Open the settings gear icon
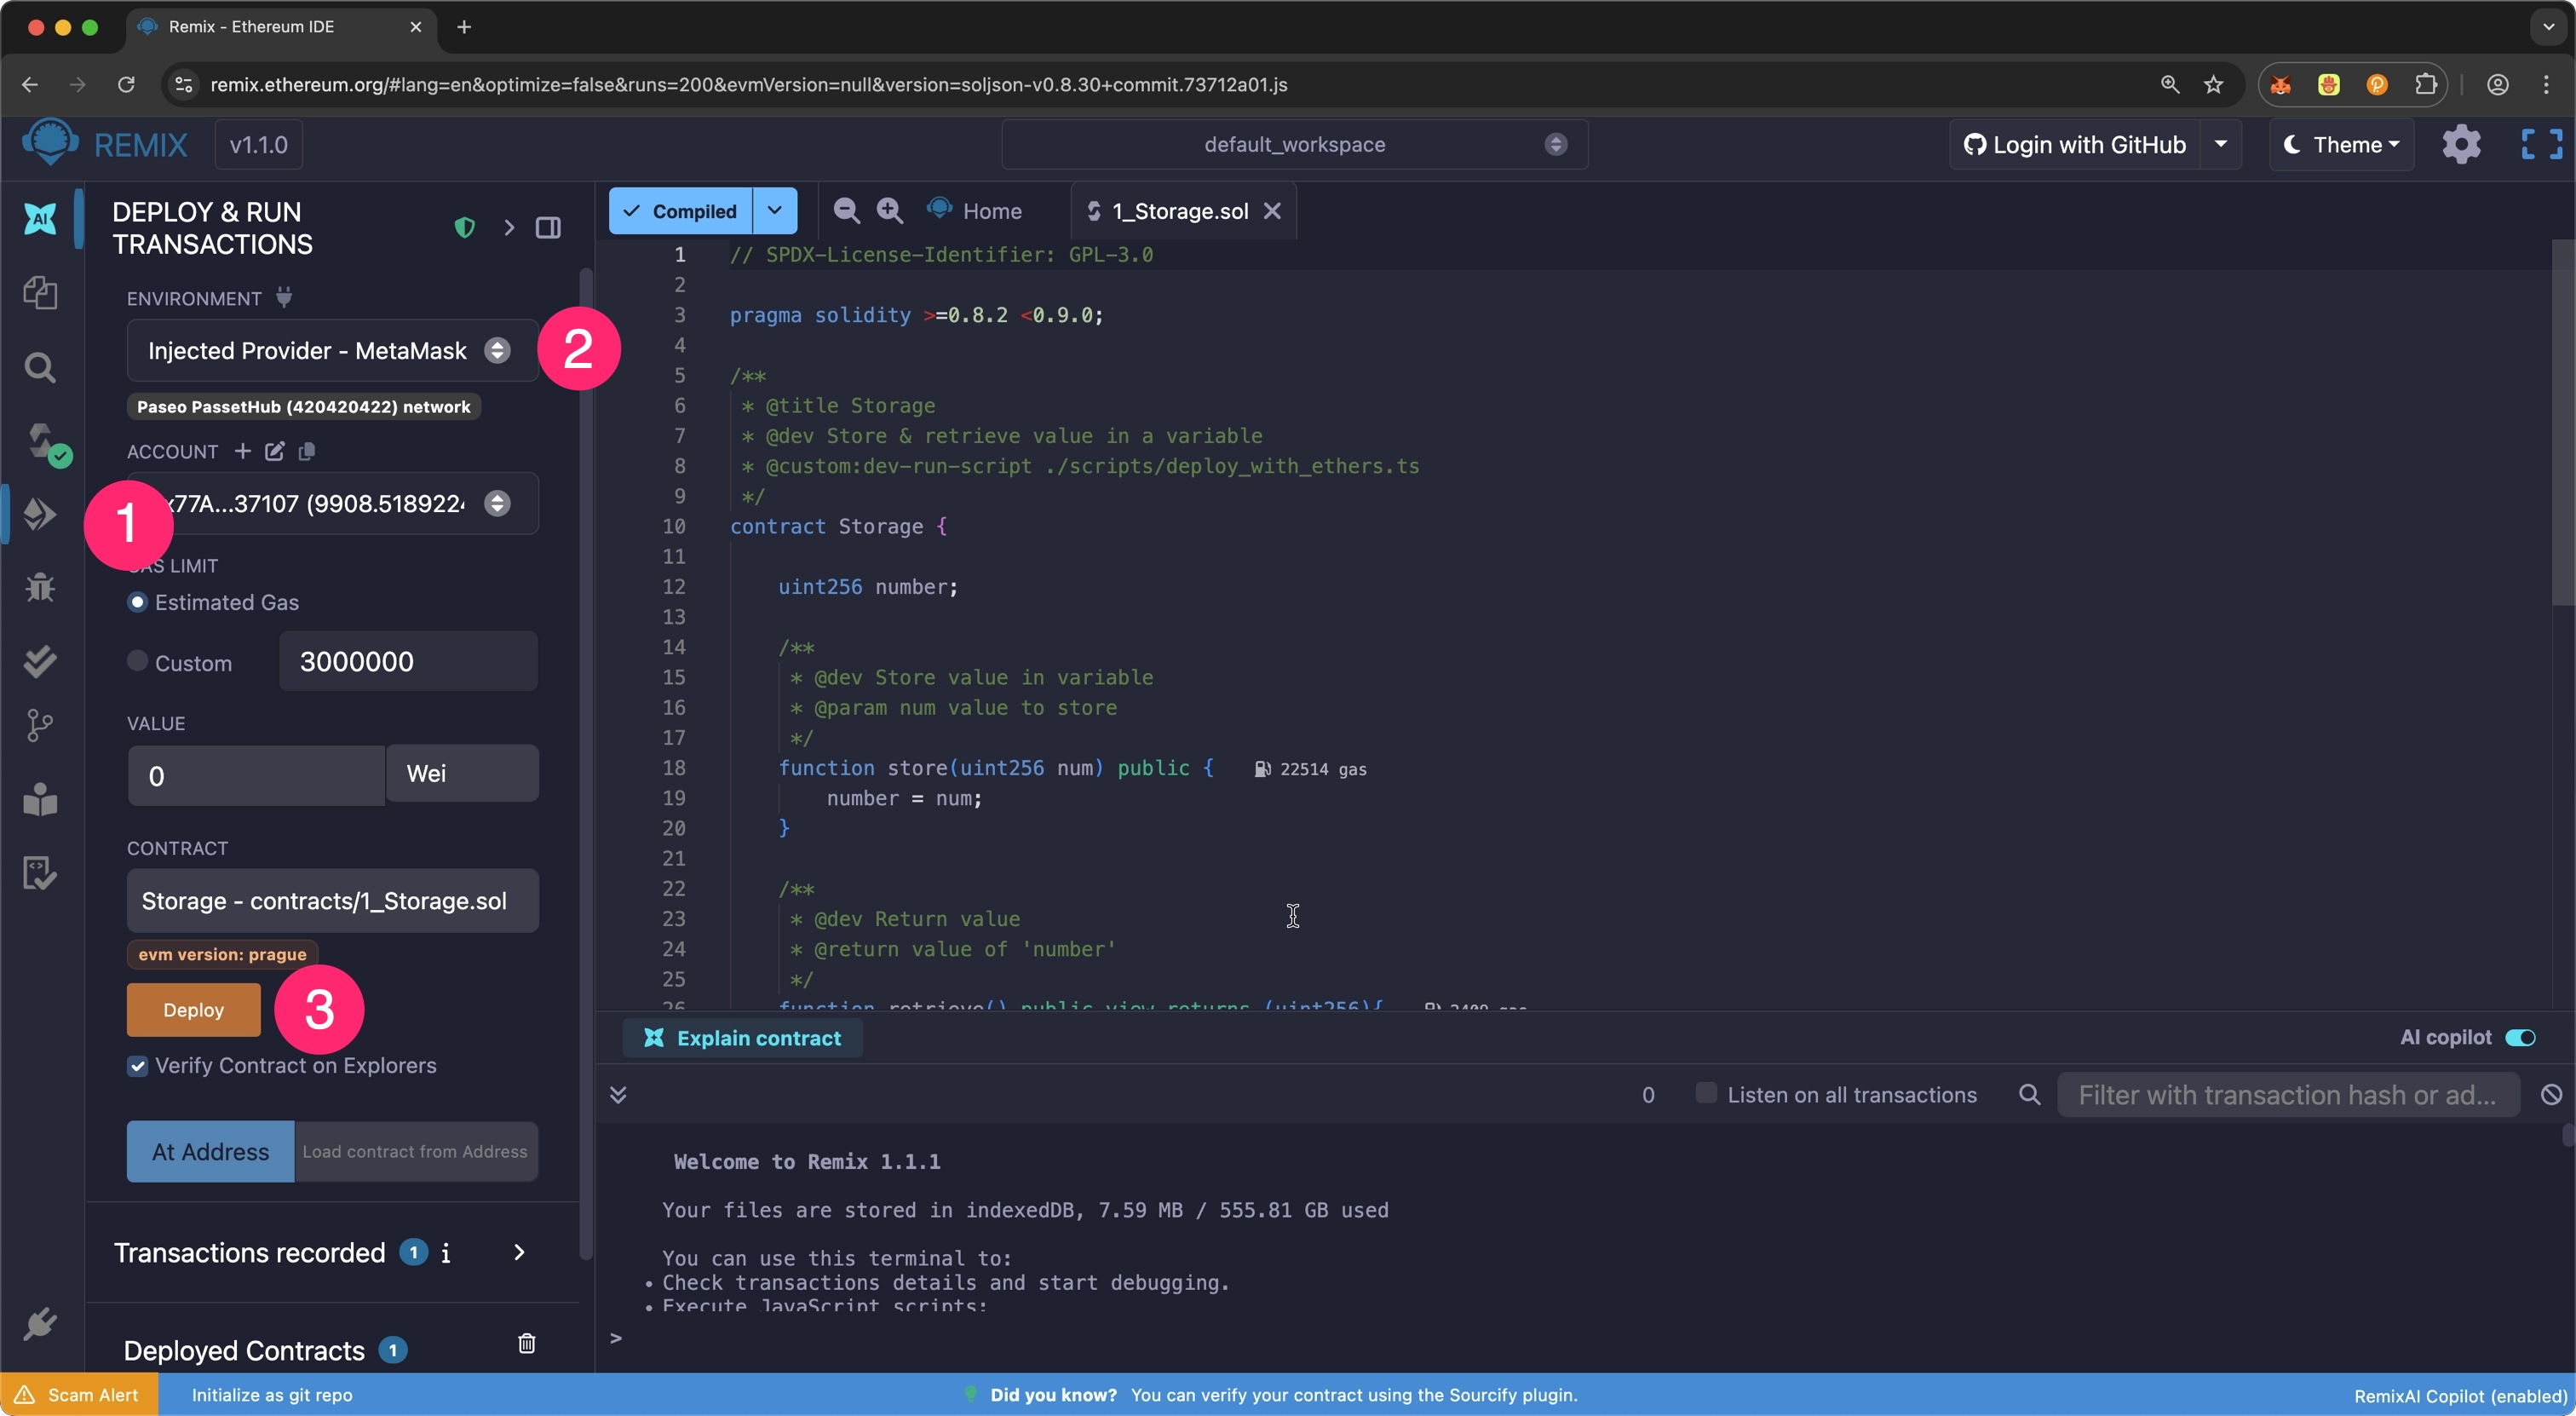 pos(2461,145)
